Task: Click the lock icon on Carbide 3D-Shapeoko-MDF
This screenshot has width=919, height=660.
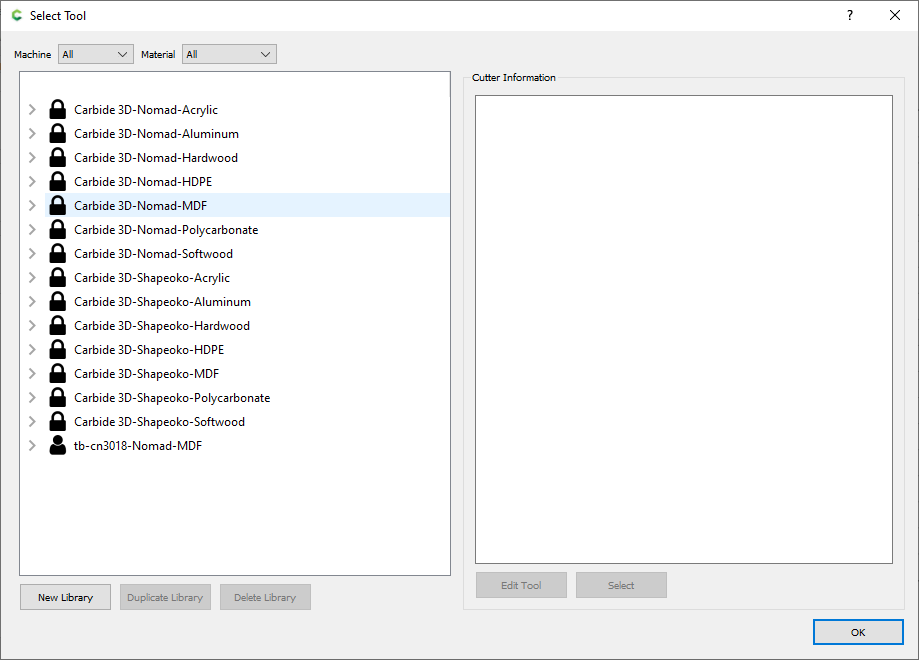Action: coord(57,373)
